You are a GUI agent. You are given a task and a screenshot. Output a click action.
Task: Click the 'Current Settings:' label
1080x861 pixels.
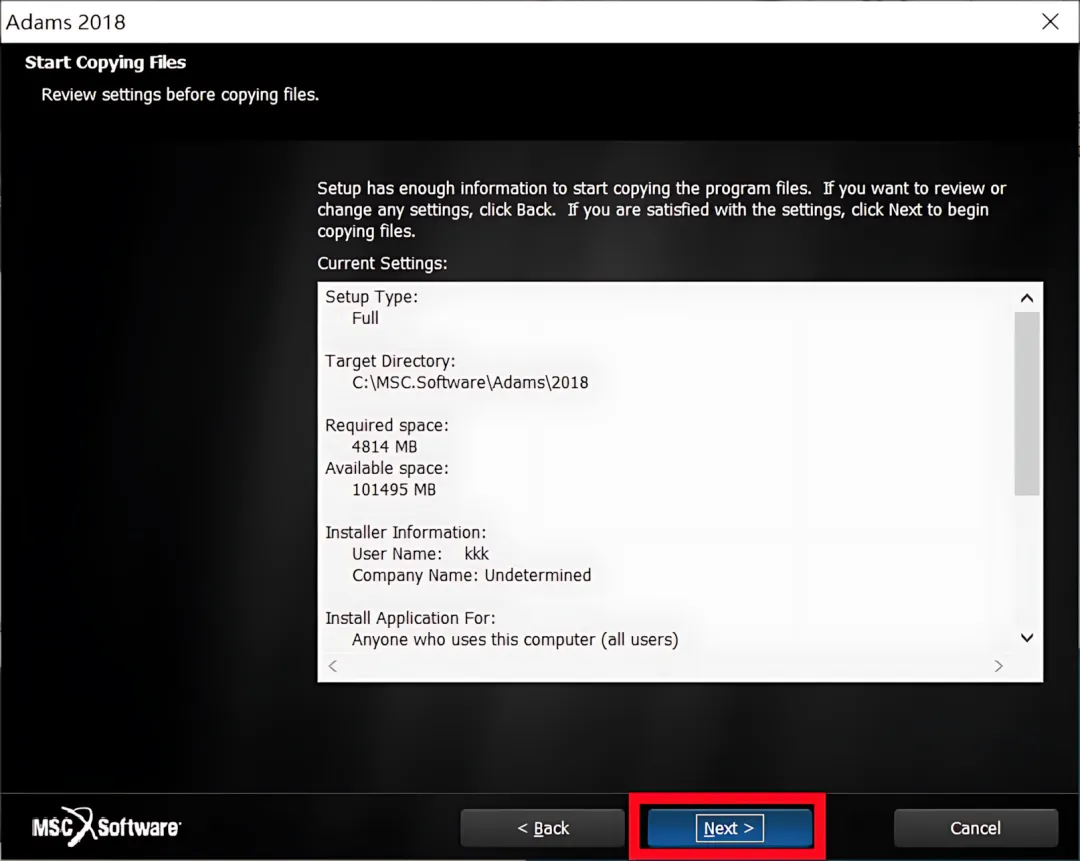point(382,264)
